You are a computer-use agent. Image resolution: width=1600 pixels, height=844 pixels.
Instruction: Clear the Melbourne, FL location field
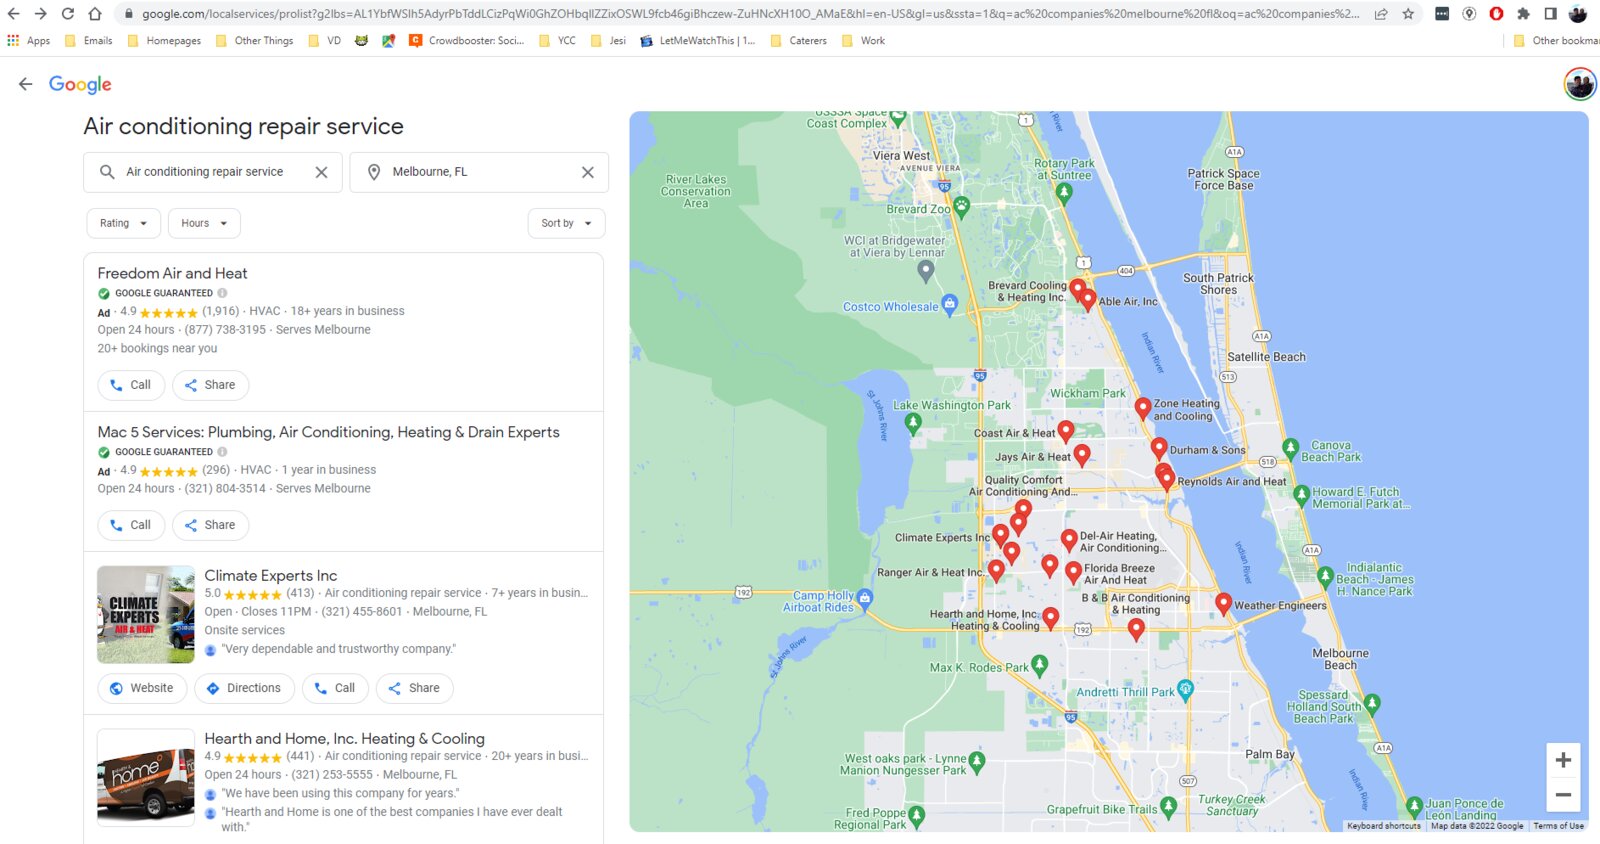point(588,172)
